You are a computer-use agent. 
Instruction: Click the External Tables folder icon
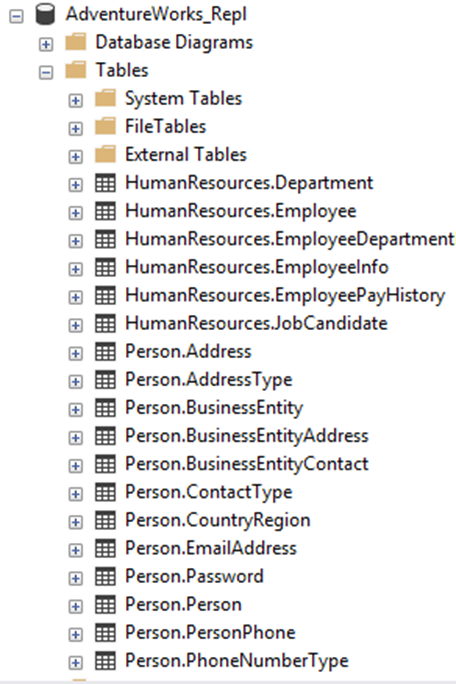point(105,155)
